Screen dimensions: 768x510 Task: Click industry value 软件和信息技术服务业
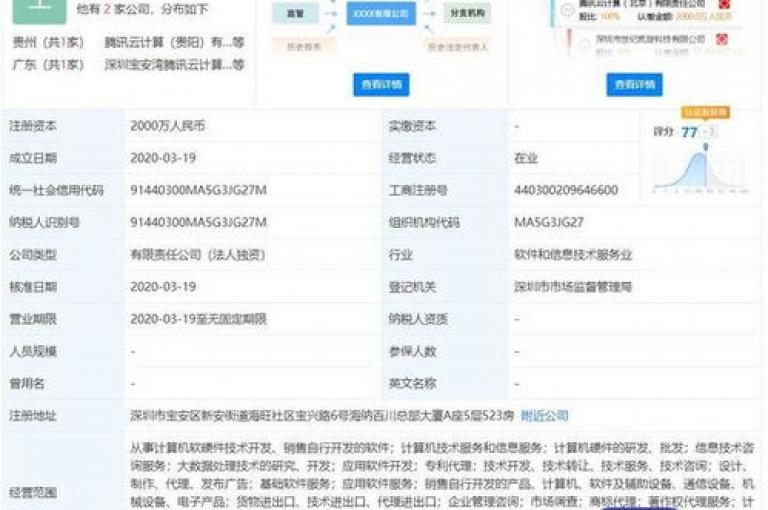pos(573,255)
